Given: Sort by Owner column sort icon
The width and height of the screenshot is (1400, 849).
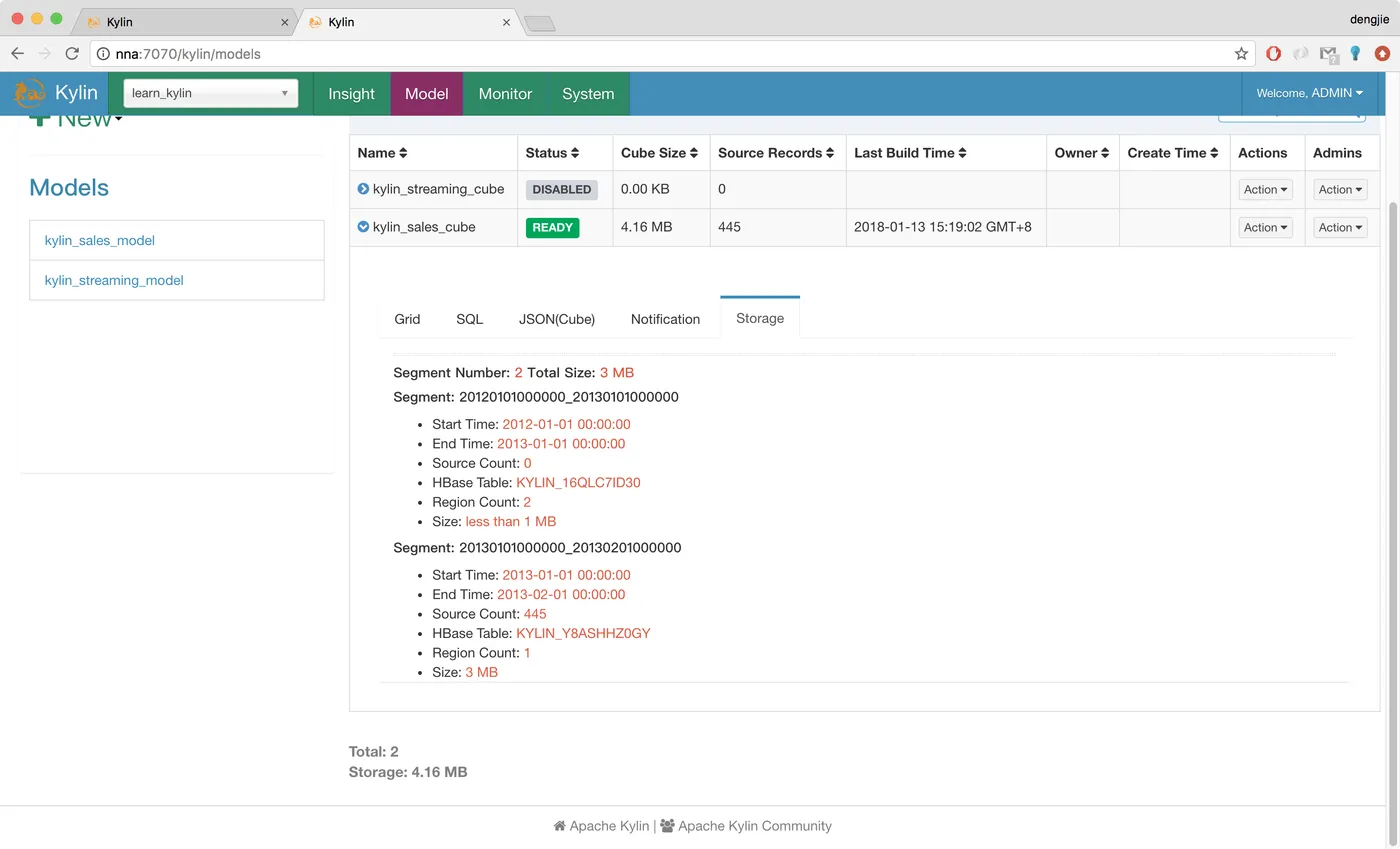Looking at the screenshot, I should pos(1105,153).
